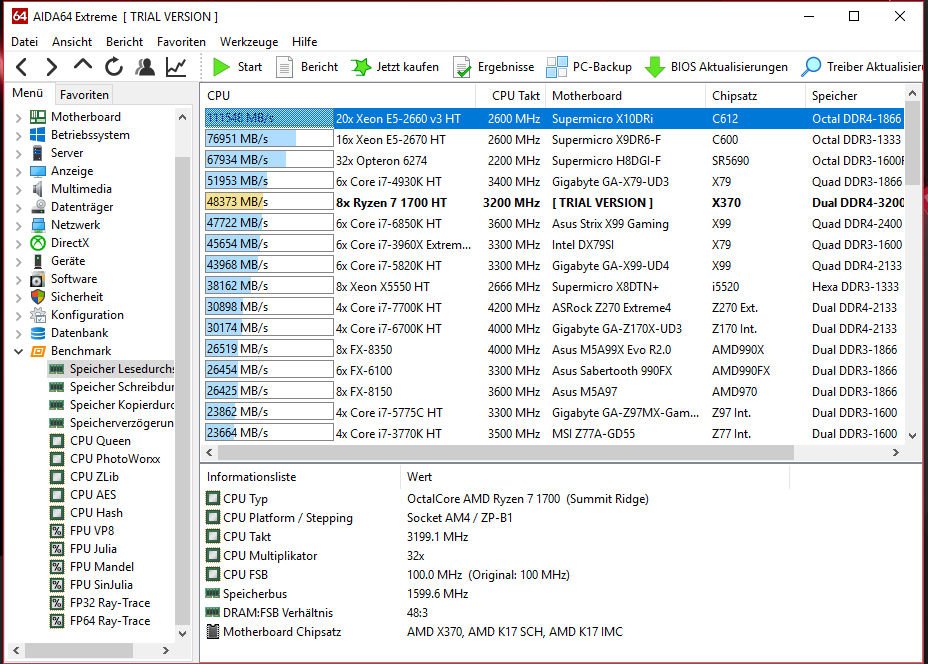The height and width of the screenshot is (664, 928).
Task: Click the Datenträger disk icon
Action: (38, 207)
